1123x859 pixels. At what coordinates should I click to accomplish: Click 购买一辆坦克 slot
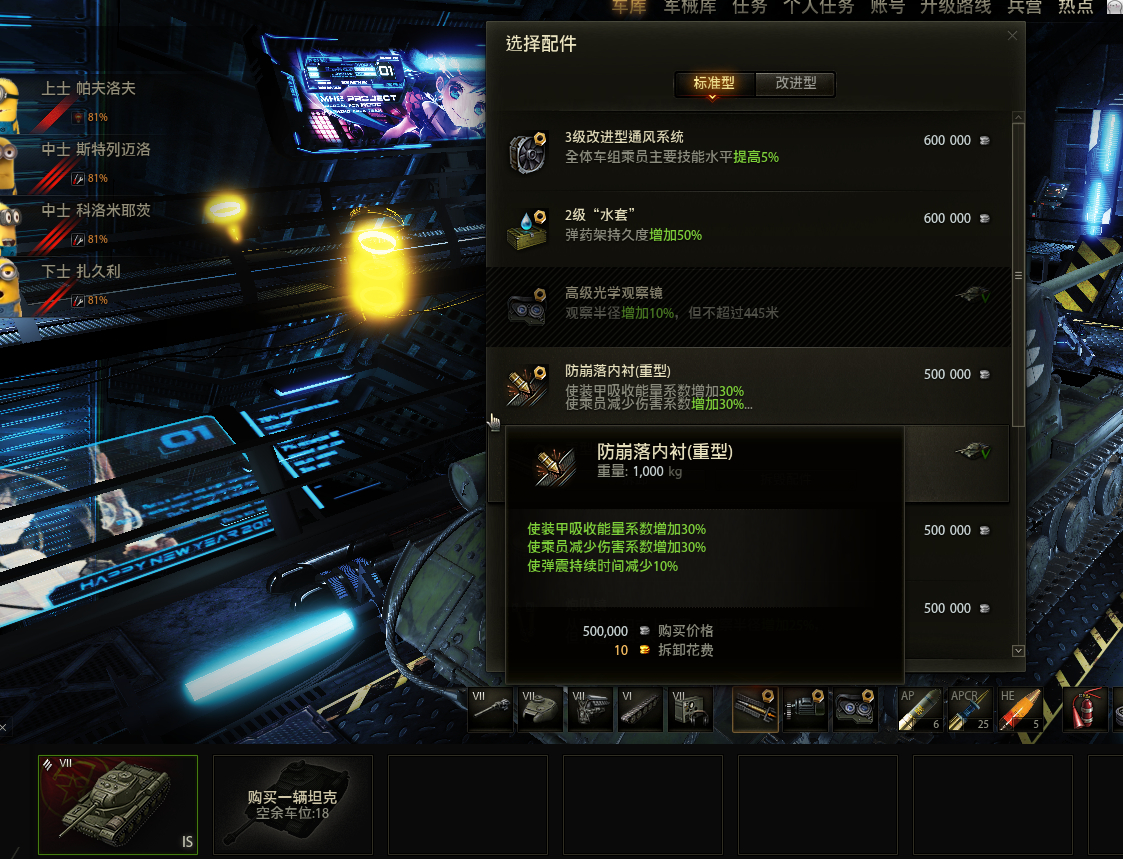pos(293,805)
